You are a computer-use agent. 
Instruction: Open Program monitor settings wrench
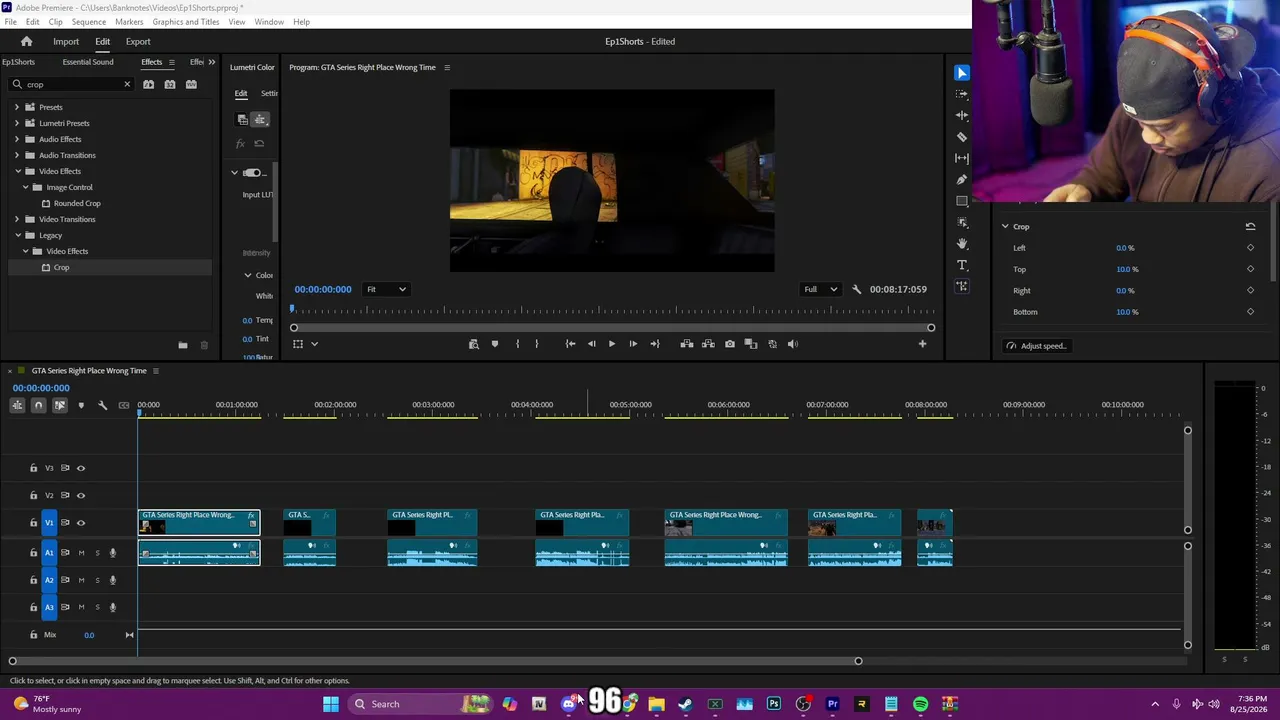click(x=856, y=290)
